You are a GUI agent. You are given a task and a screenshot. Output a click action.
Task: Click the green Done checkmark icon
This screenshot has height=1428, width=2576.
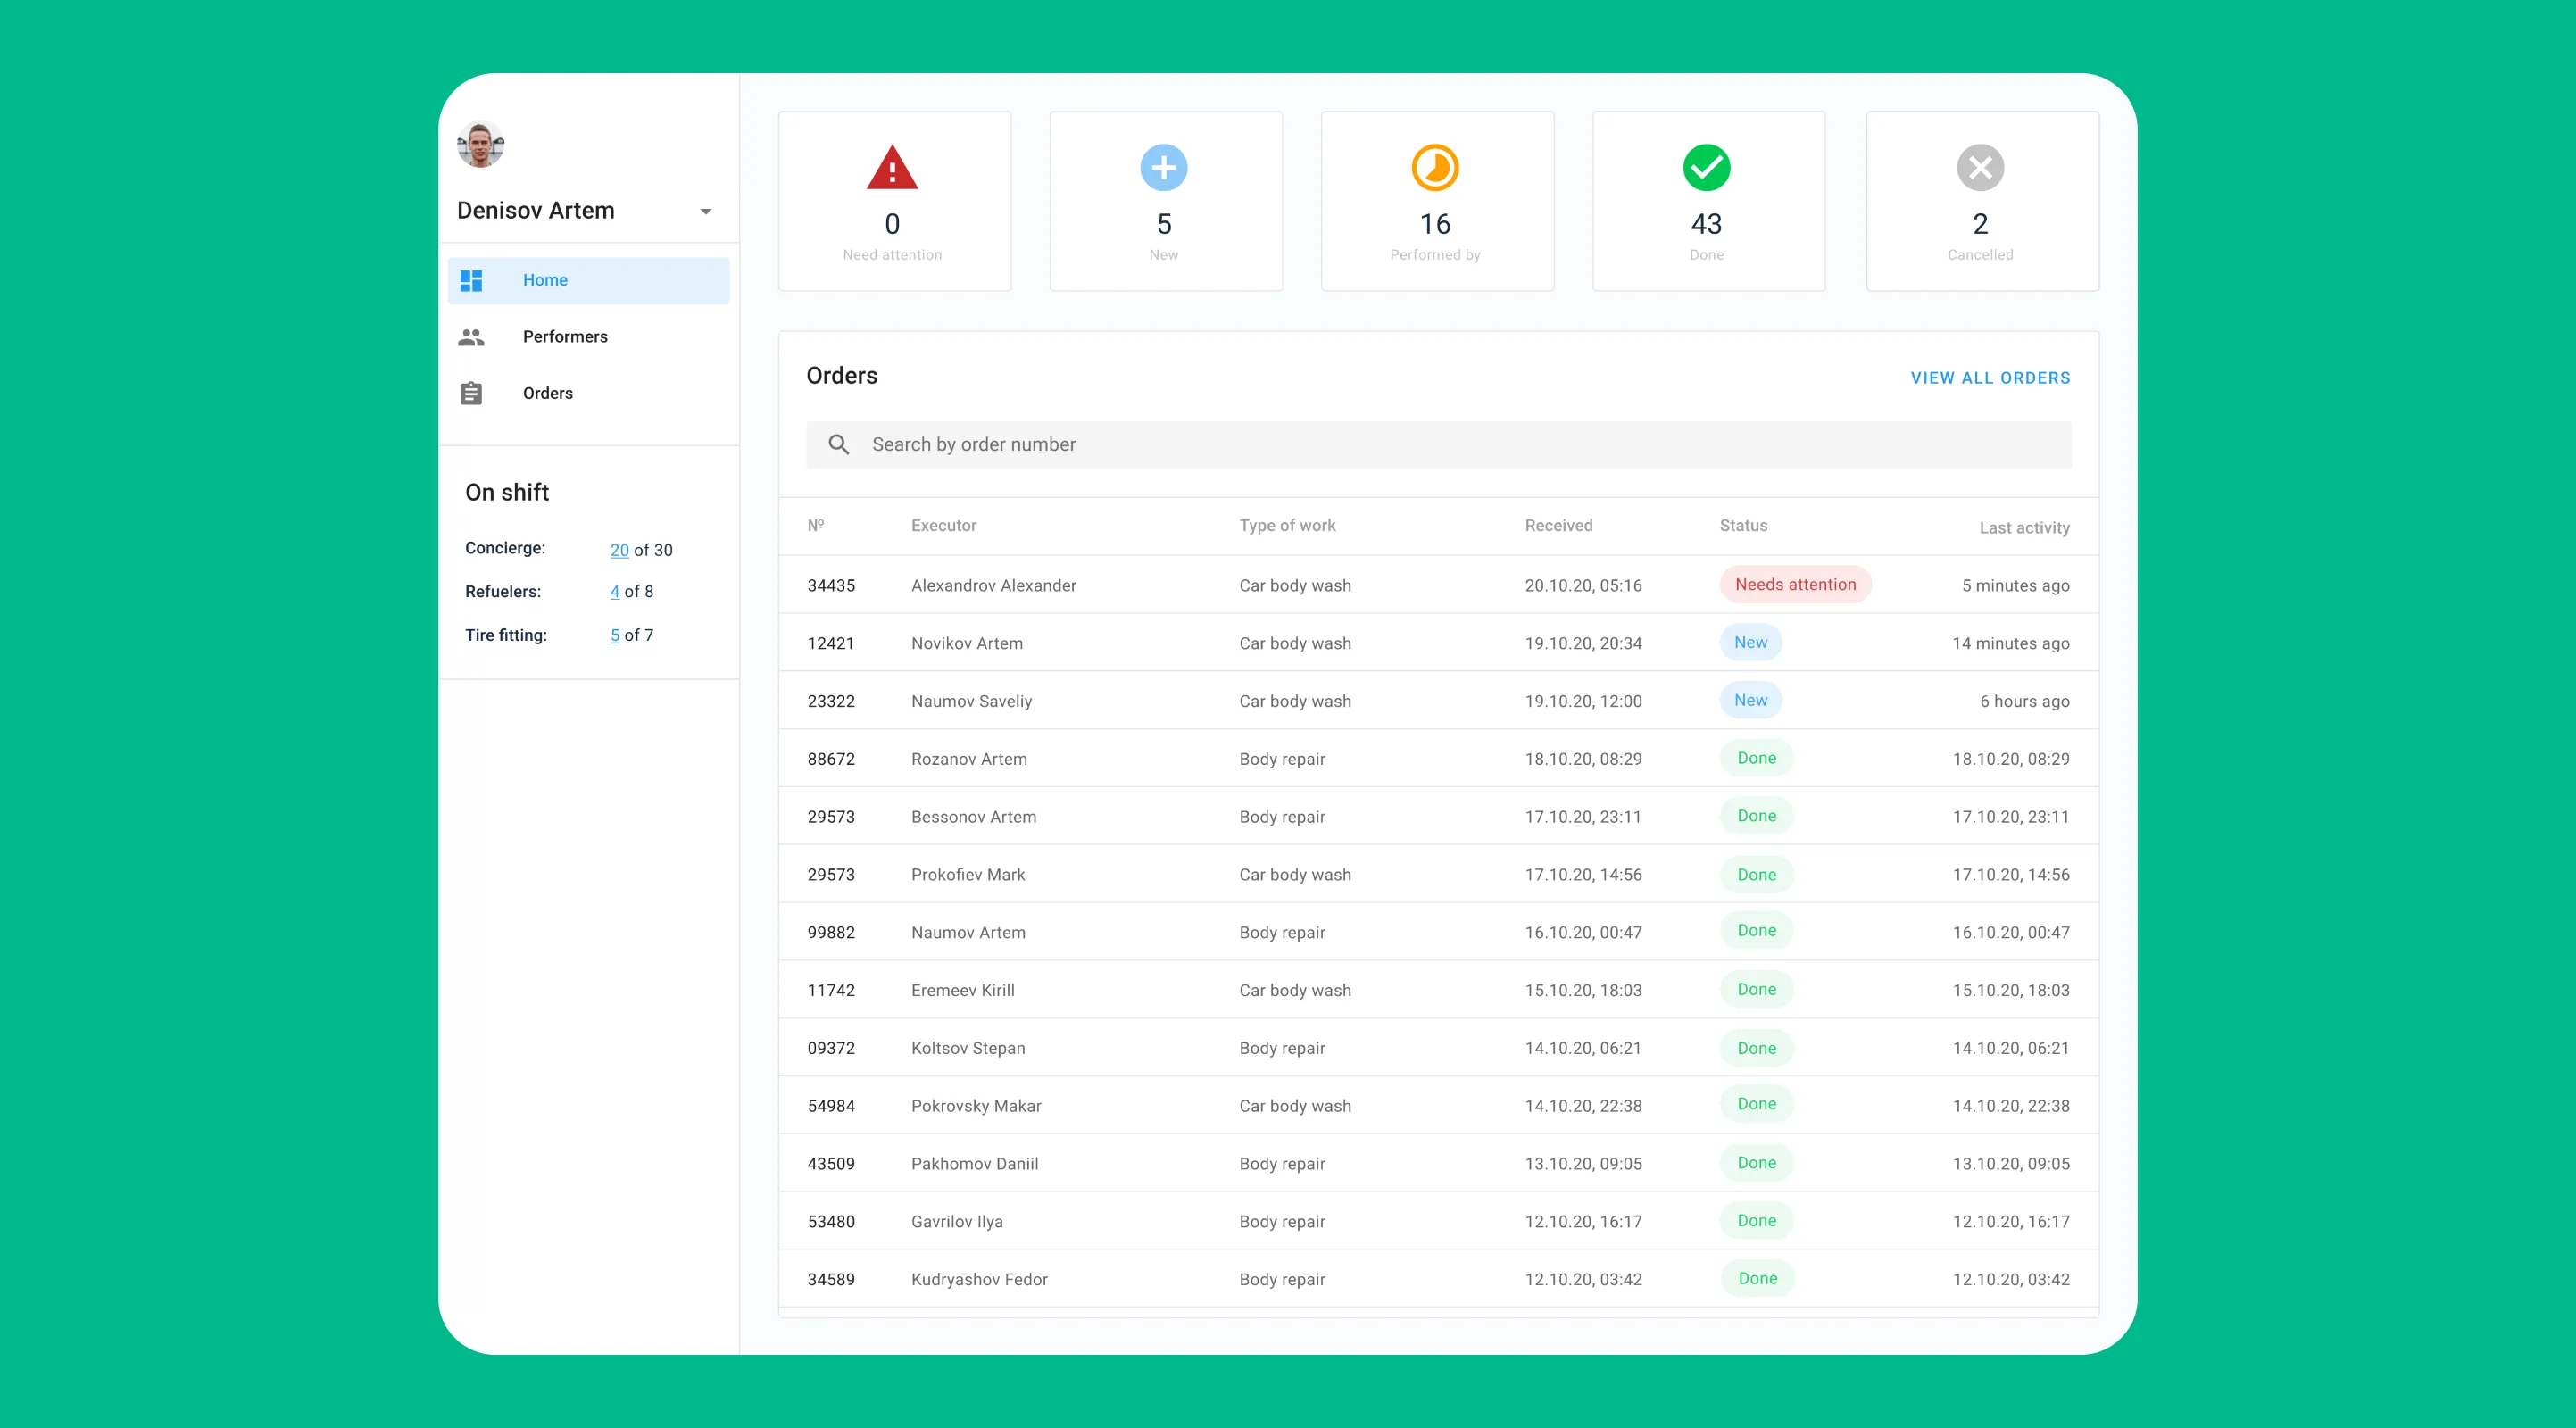tap(1706, 168)
